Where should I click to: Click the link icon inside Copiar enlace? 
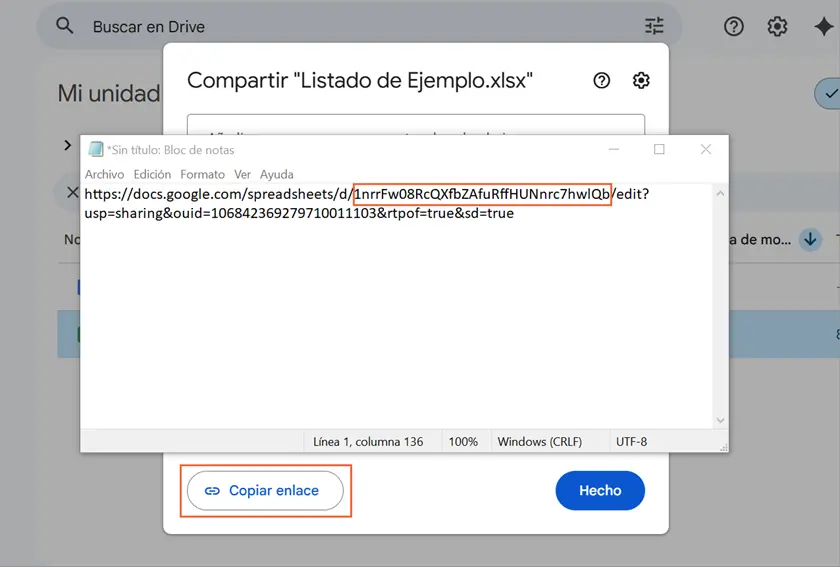pyautogui.click(x=212, y=491)
